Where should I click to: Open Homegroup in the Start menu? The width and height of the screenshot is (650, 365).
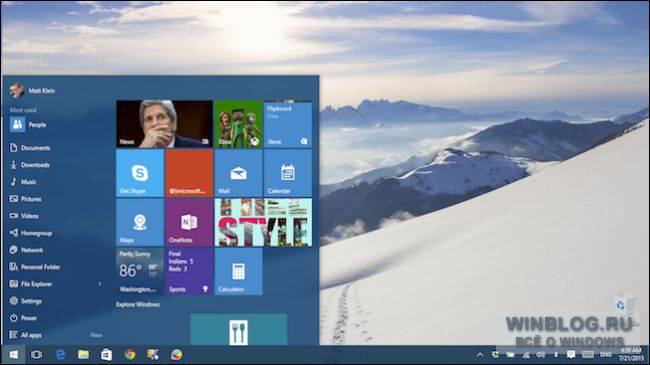pos(31,233)
